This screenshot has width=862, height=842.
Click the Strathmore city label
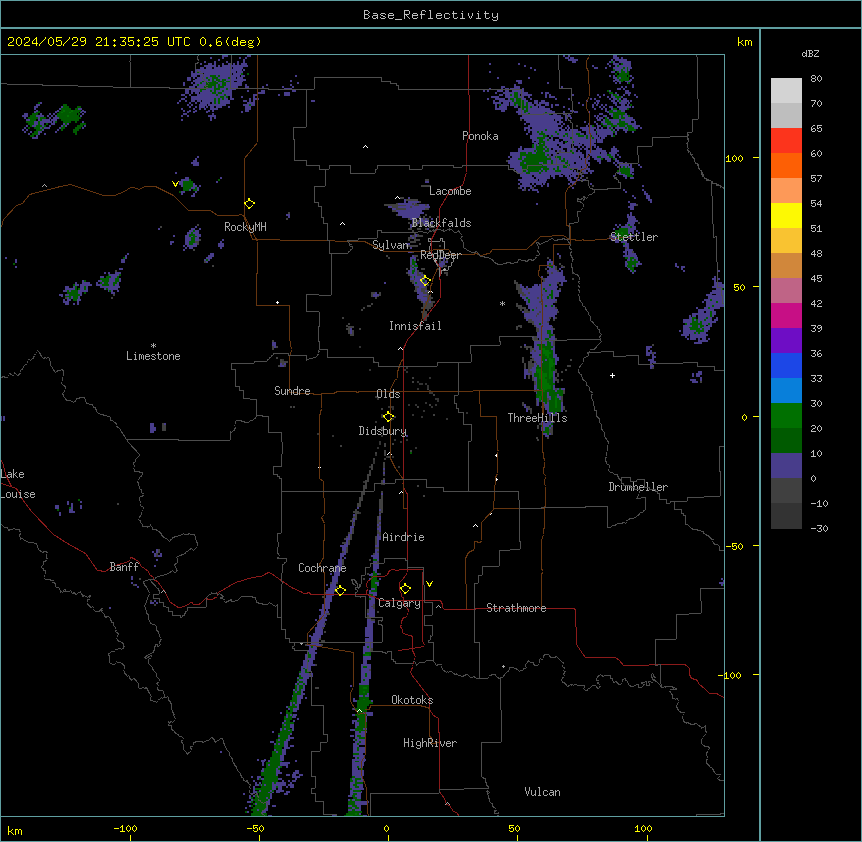(x=516, y=608)
